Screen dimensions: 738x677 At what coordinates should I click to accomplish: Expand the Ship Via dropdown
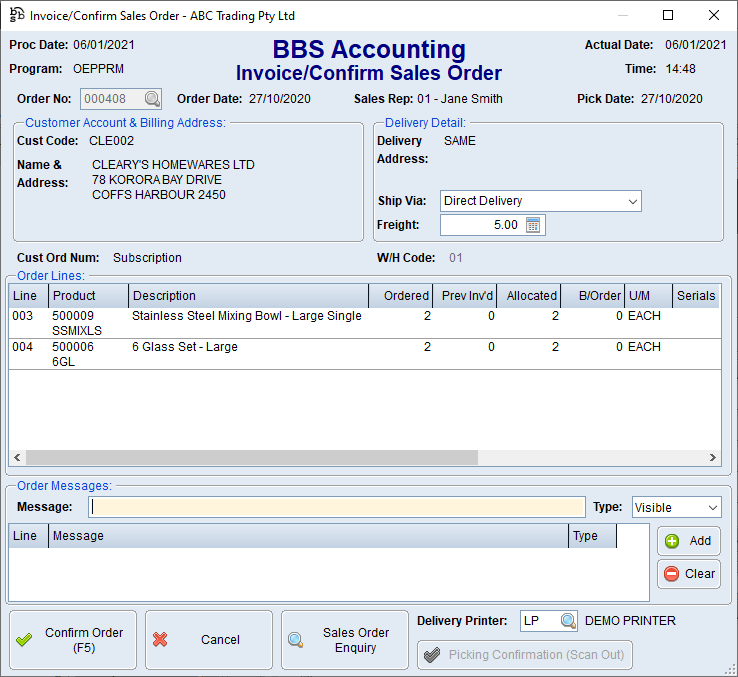[632, 201]
